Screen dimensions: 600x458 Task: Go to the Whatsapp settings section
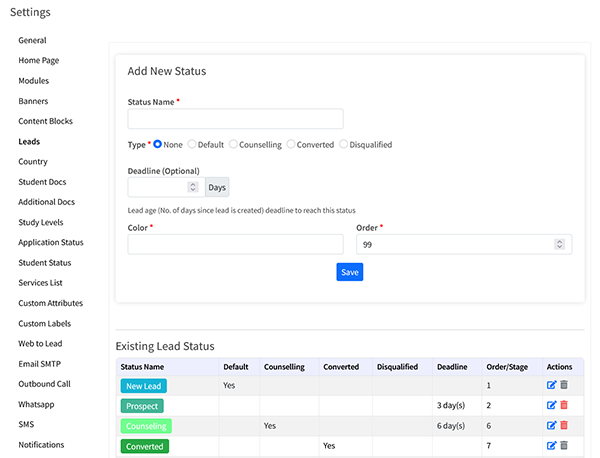click(x=38, y=404)
